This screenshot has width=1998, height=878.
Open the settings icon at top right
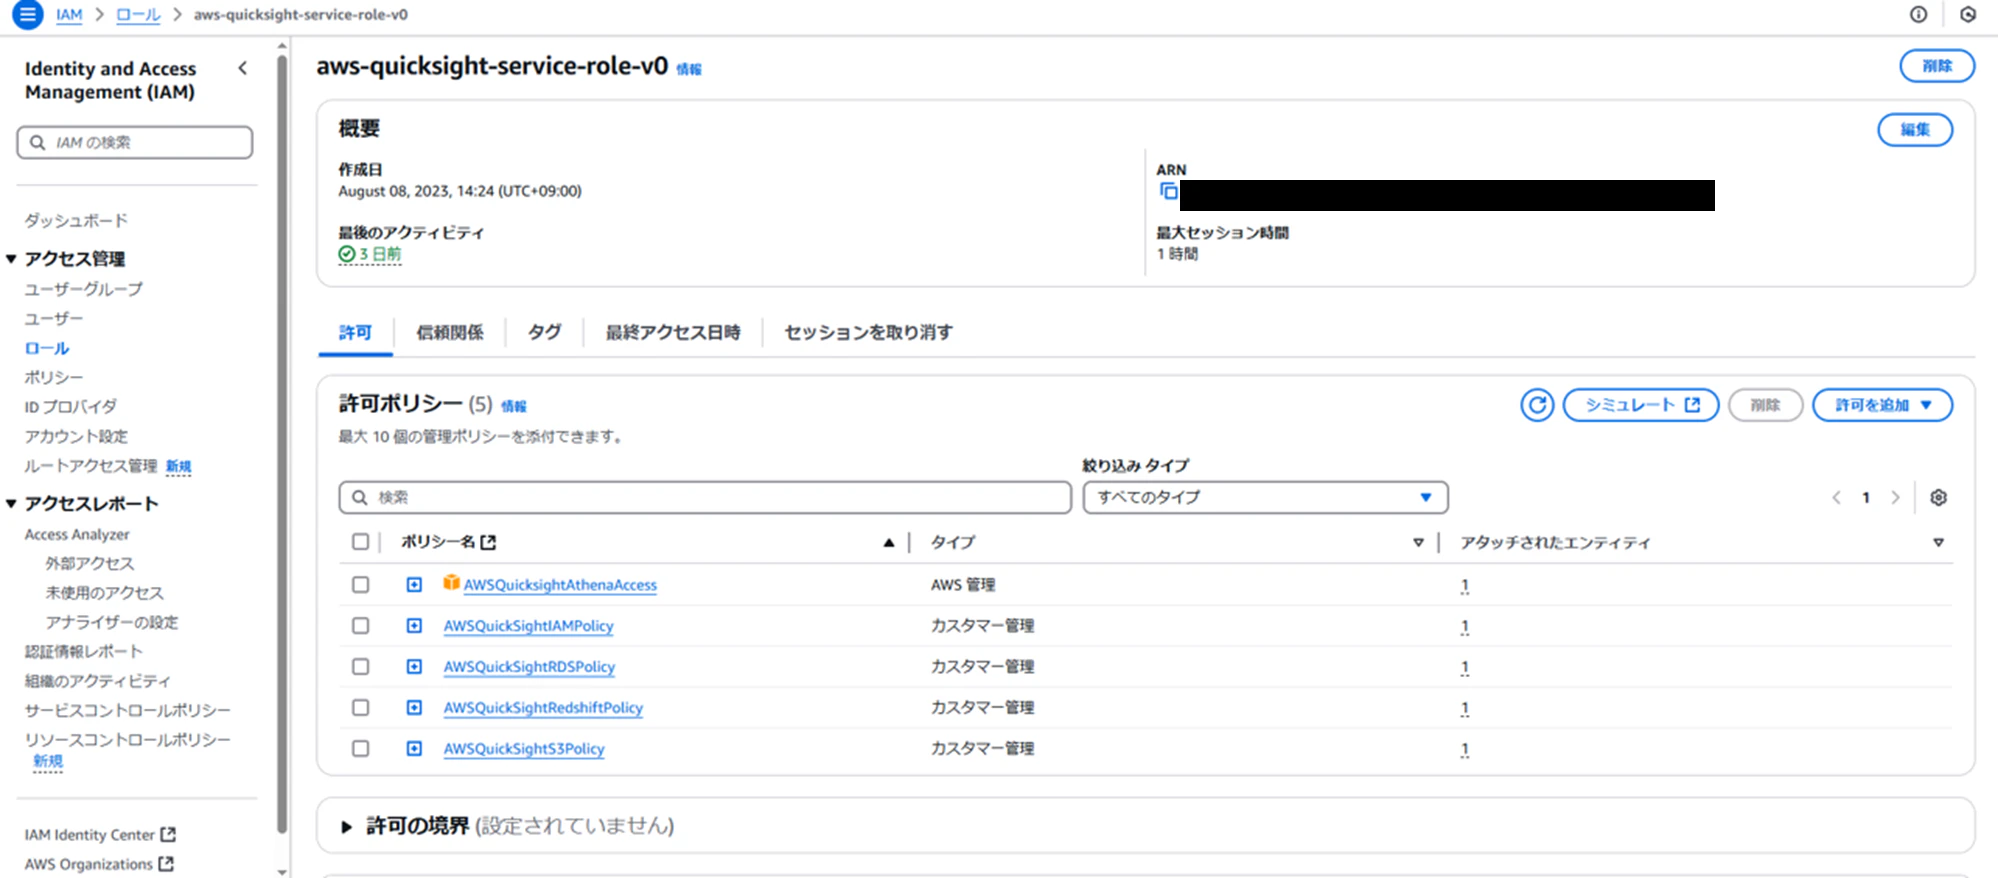click(x=1968, y=14)
